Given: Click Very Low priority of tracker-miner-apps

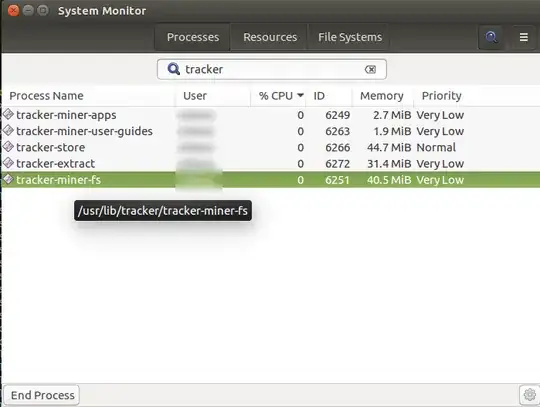Looking at the screenshot, I should click(440, 115).
